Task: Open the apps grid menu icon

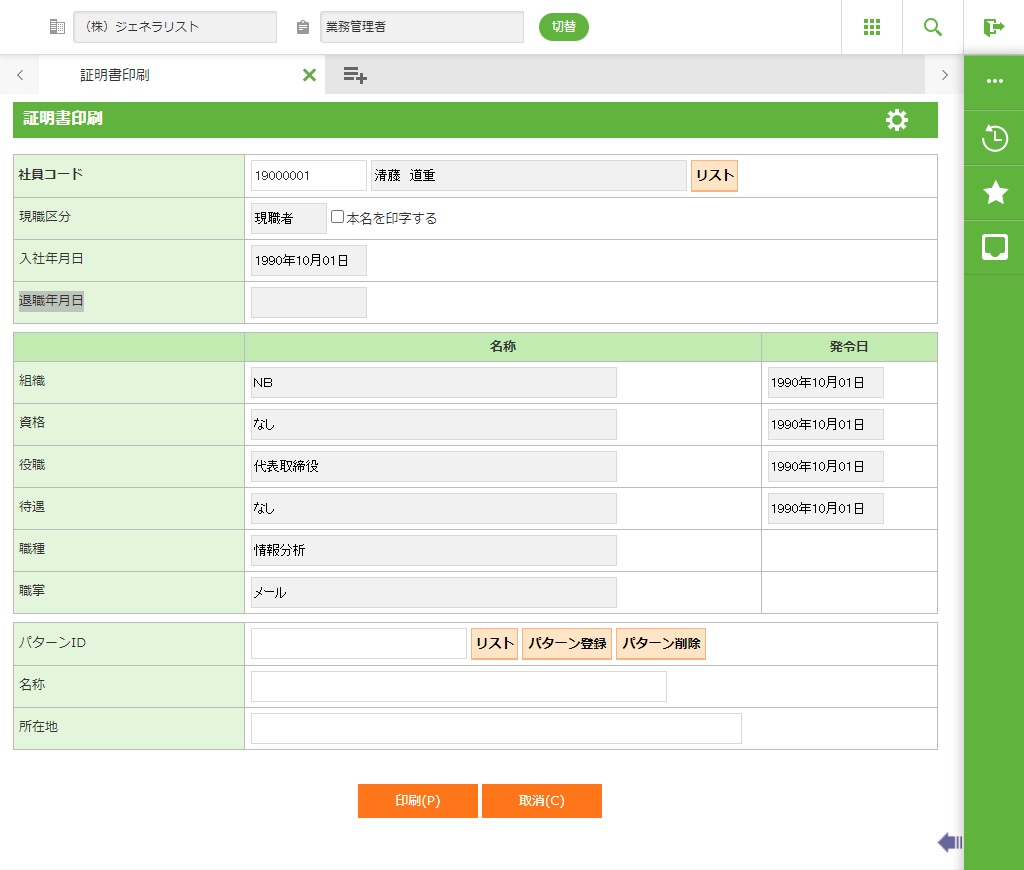Action: pos(871,27)
